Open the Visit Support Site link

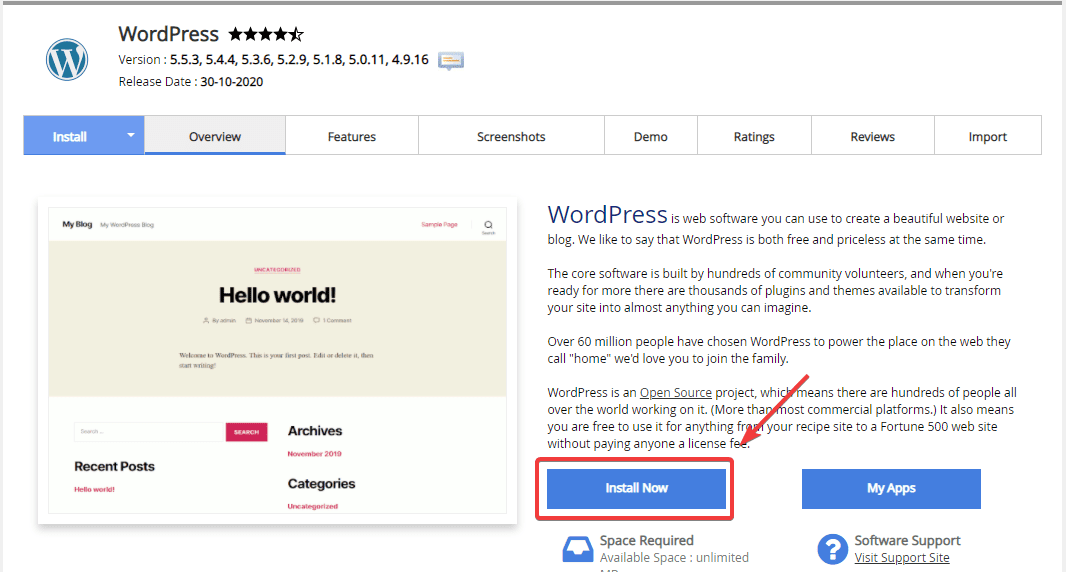click(902, 558)
